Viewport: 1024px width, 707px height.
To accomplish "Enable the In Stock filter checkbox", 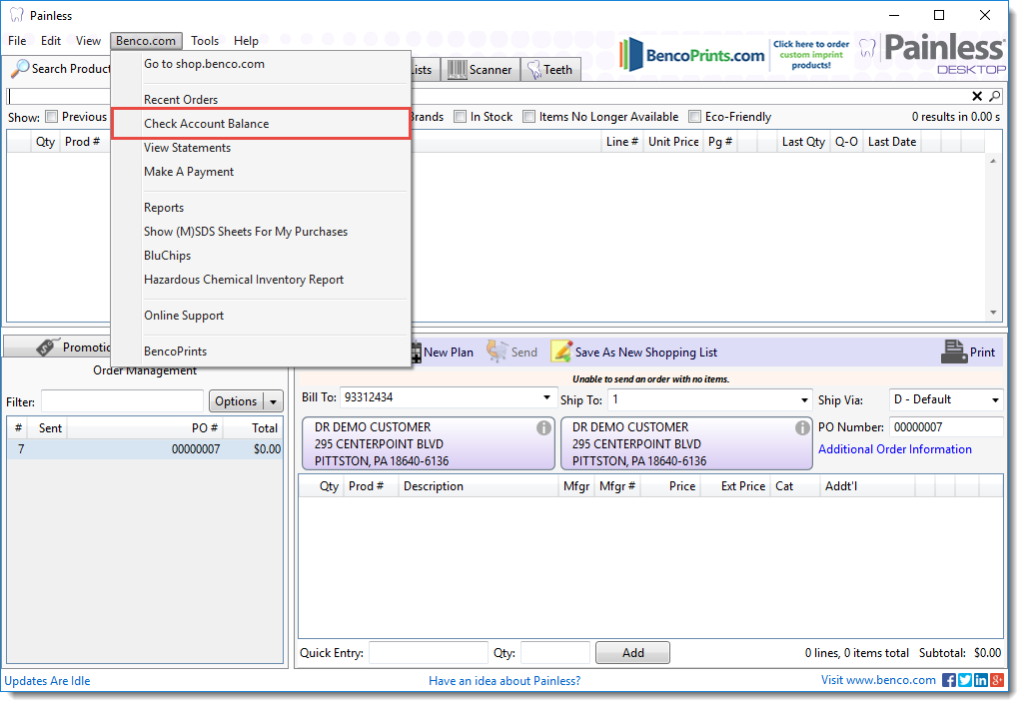I will pos(460,116).
